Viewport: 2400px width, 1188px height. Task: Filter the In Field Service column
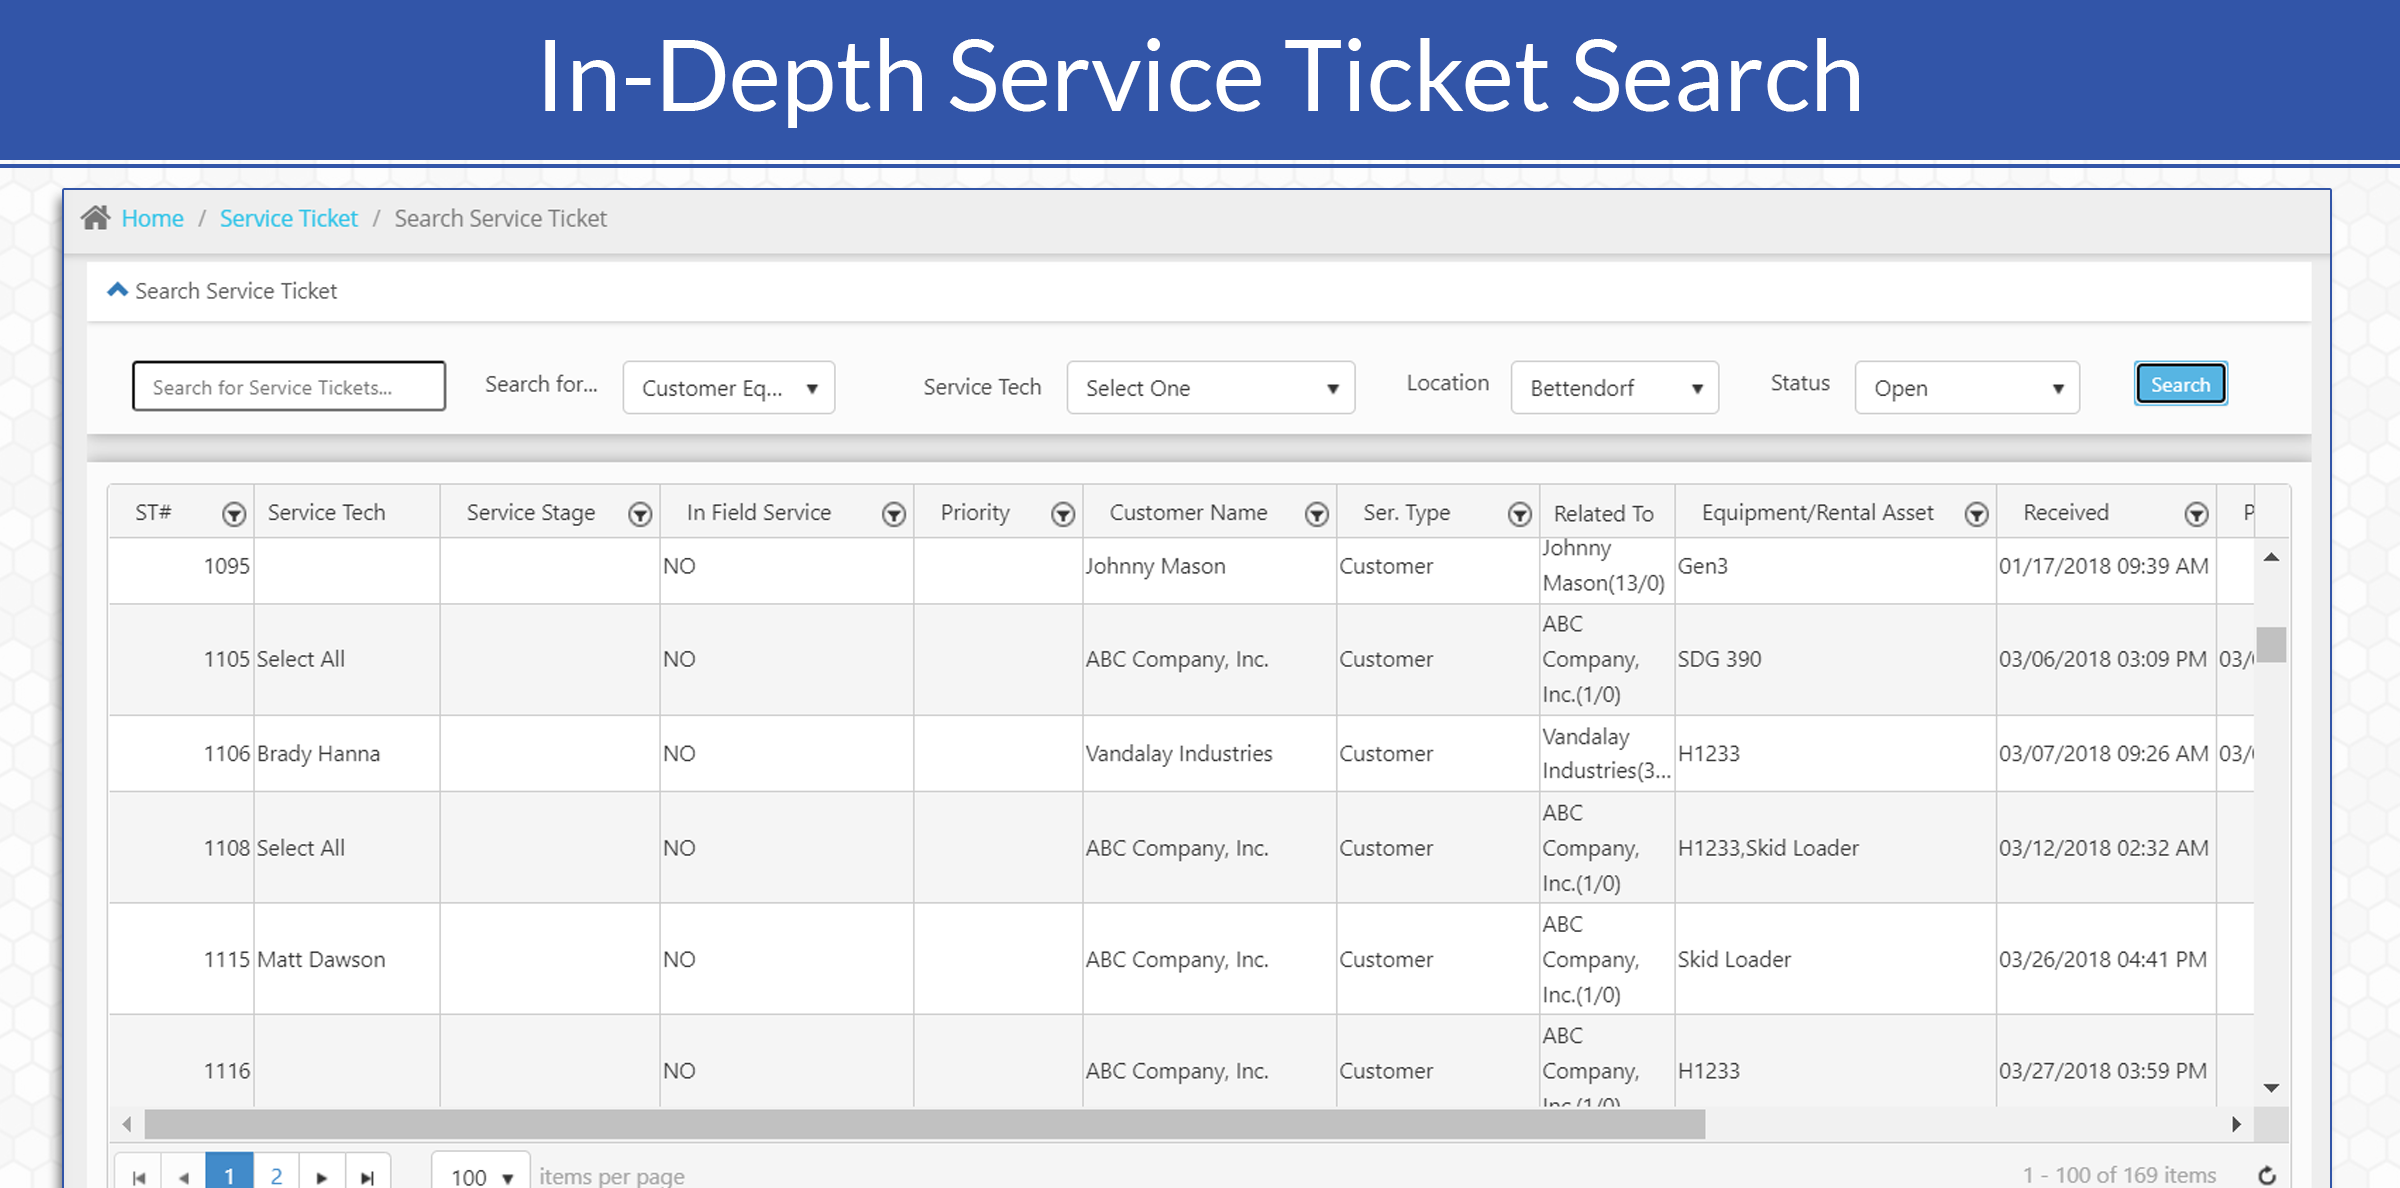click(893, 513)
